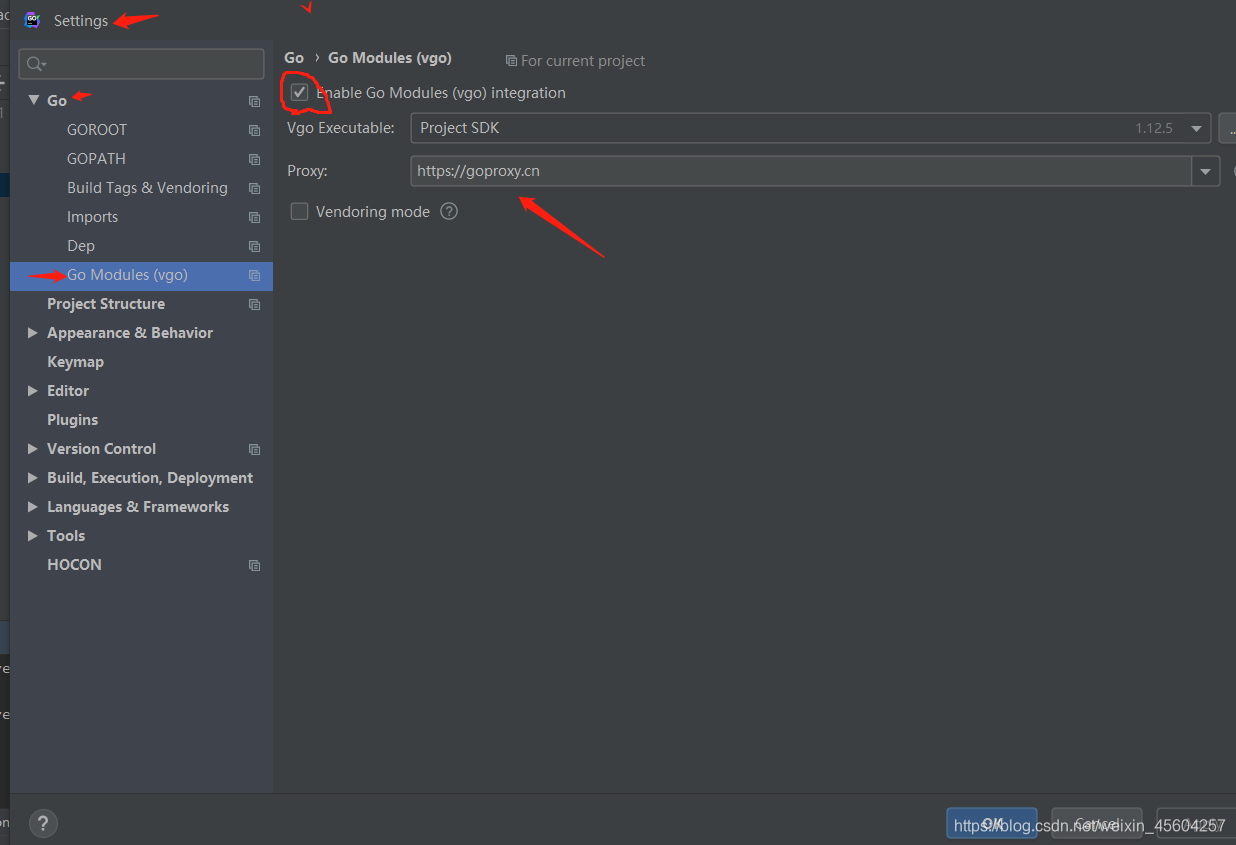Open the Vgo Executable Project SDK dropdown
The width and height of the screenshot is (1236, 845).
tap(810, 128)
